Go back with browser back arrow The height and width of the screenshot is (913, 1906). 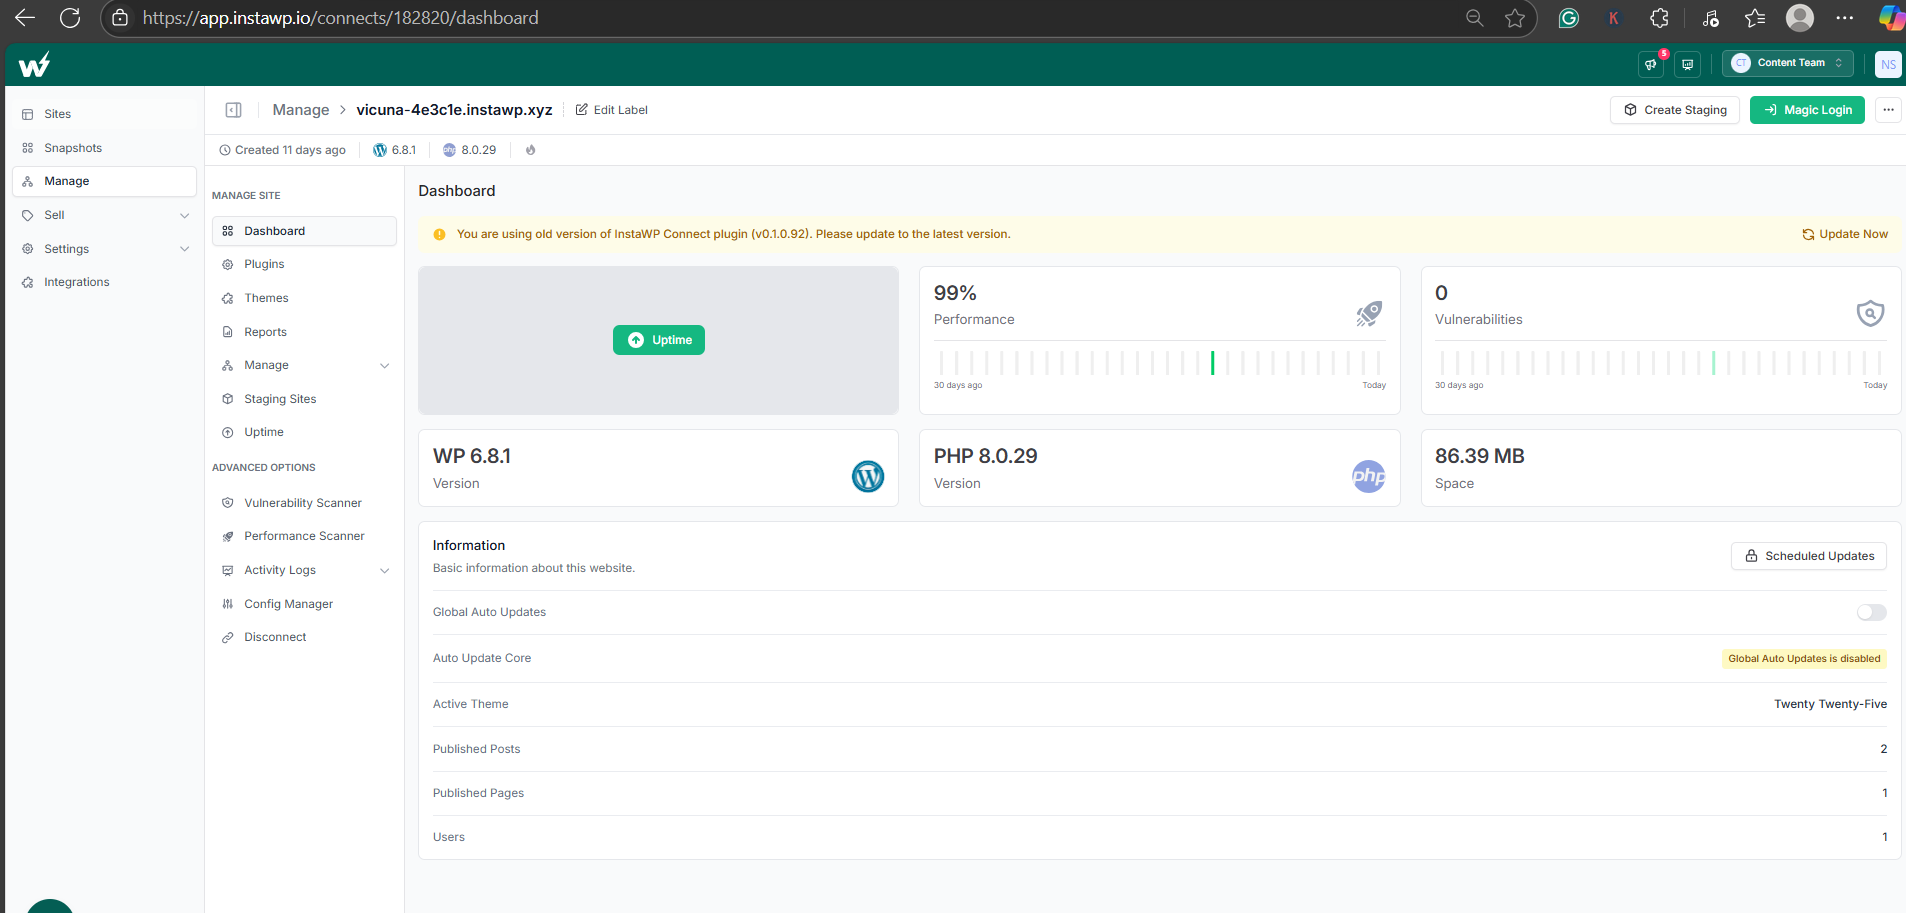click(x=25, y=18)
